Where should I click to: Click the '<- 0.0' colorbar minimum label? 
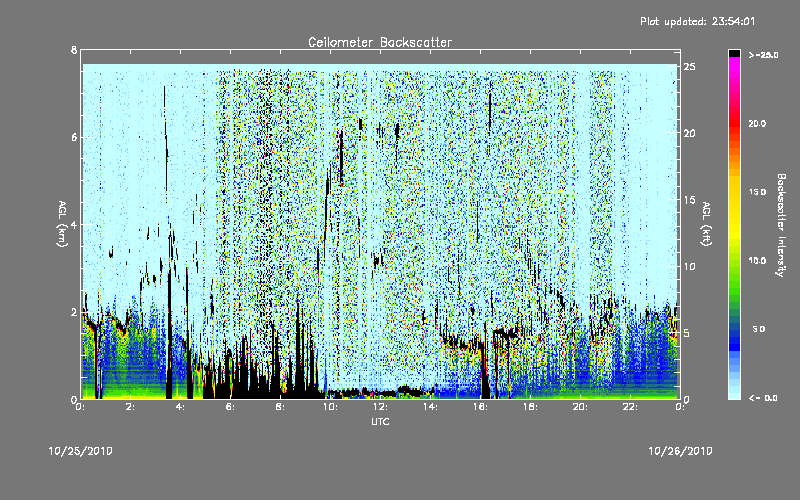pyautogui.click(x=763, y=397)
